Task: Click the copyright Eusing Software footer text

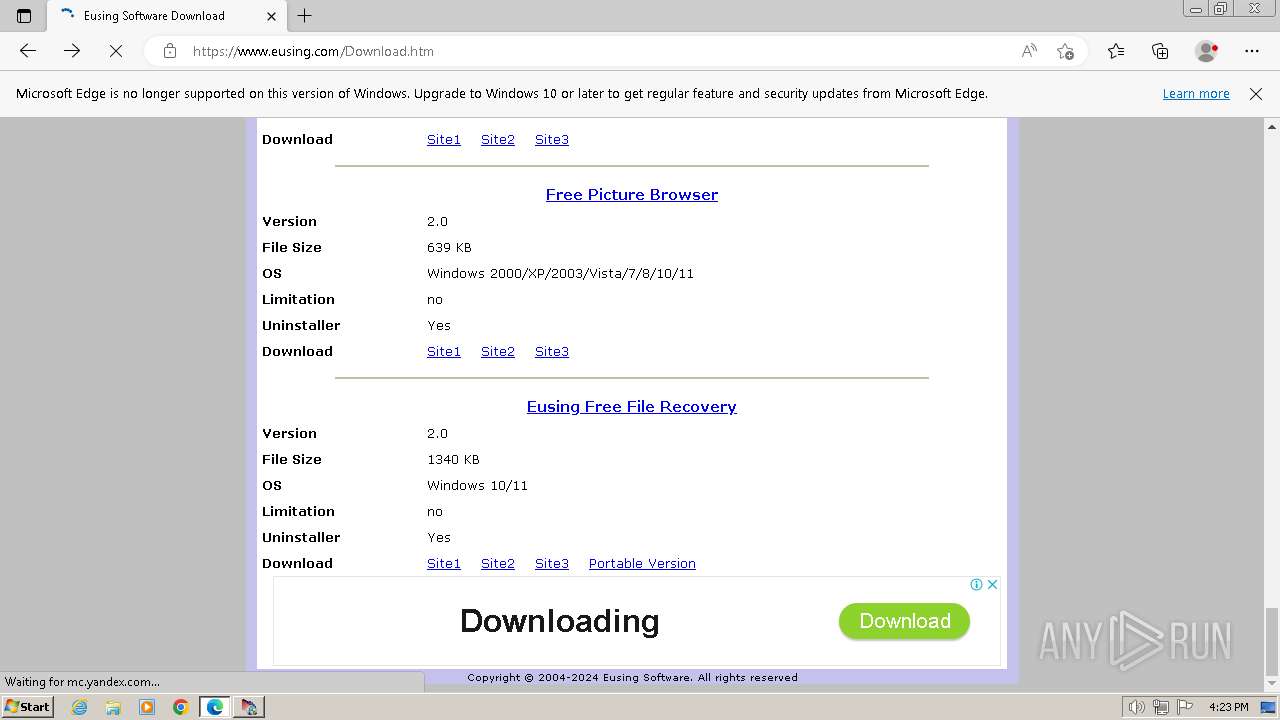Action: point(632,677)
